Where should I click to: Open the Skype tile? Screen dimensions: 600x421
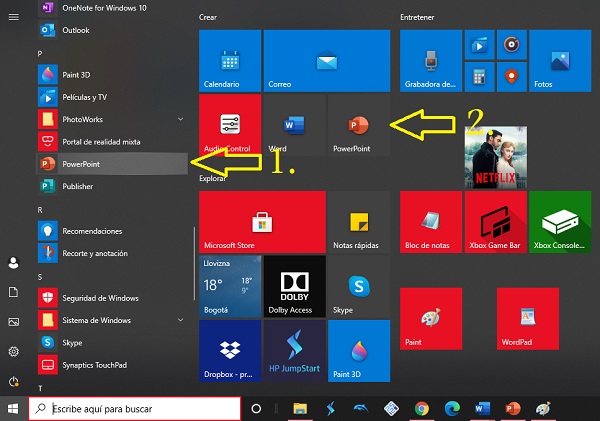point(359,286)
